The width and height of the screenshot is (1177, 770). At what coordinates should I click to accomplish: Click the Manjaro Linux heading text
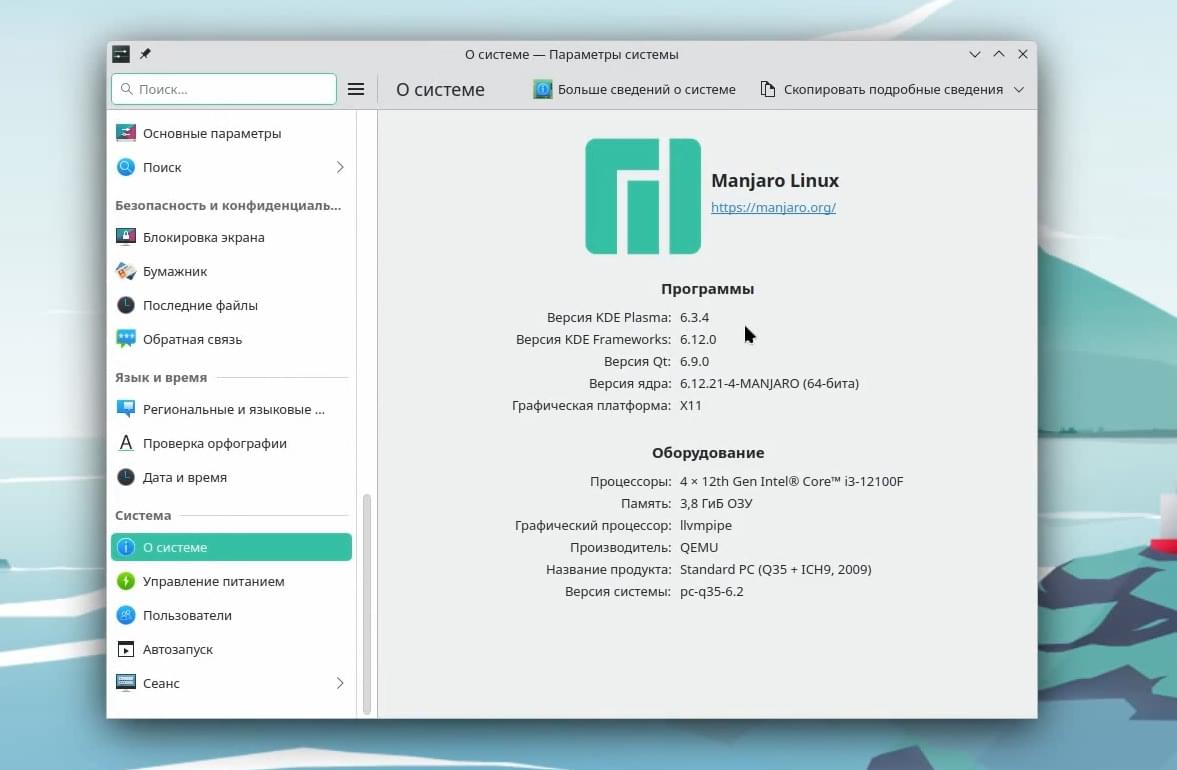click(x=775, y=181)
